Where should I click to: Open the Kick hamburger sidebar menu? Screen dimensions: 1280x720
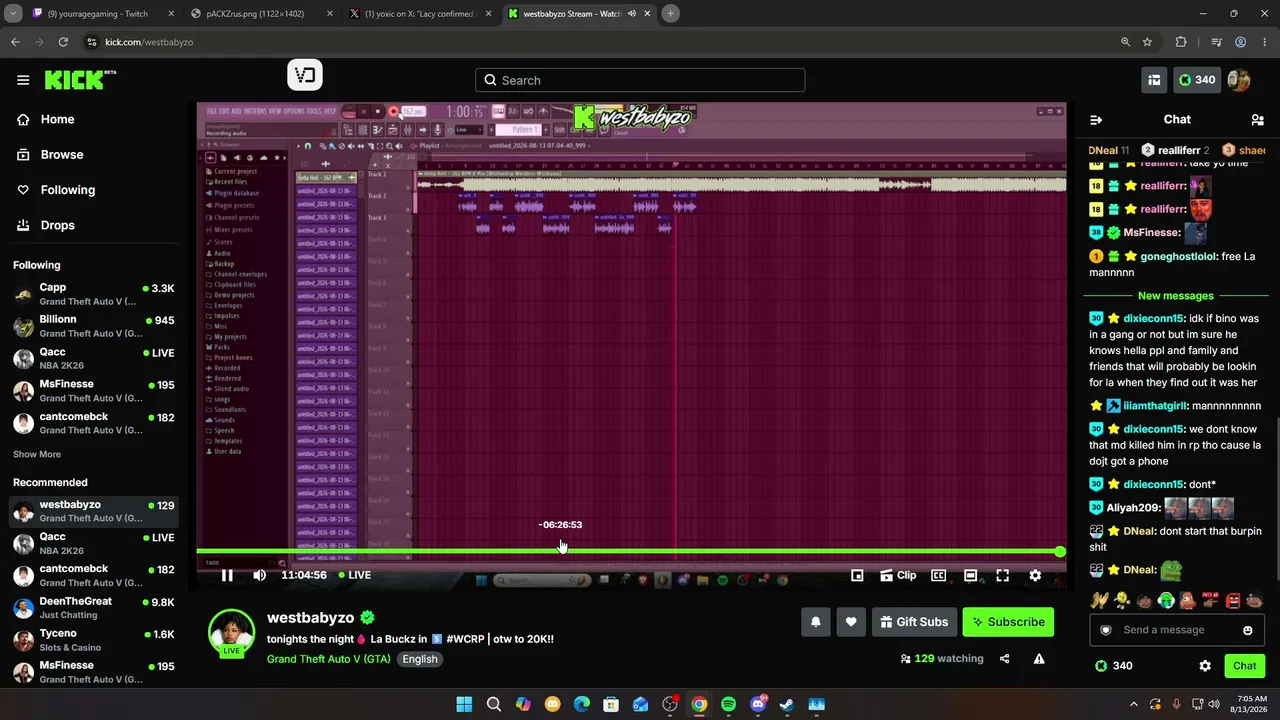(23, 80)
